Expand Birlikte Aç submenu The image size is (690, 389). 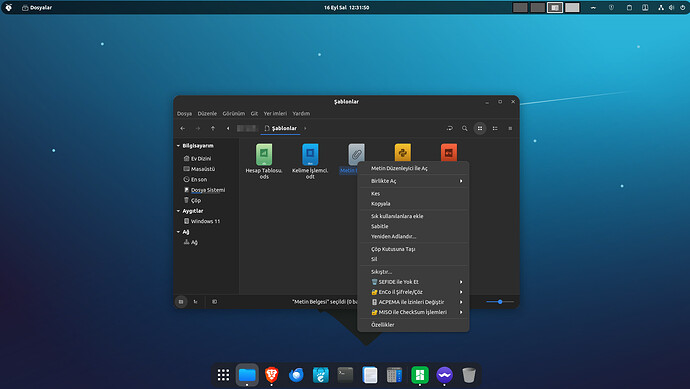[x=414, y=181]
